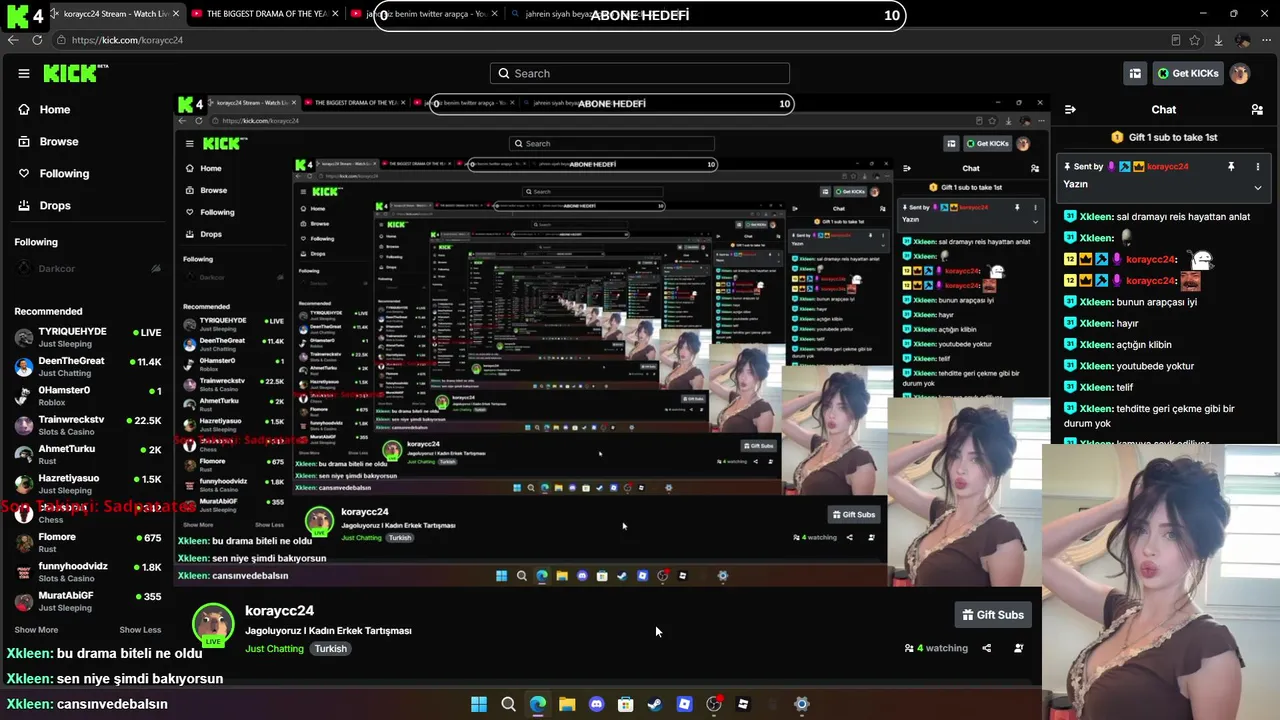Click the "Gift 1 sub to take 1st" banner
1280x720 pixels.
(x=1164, y=137)
